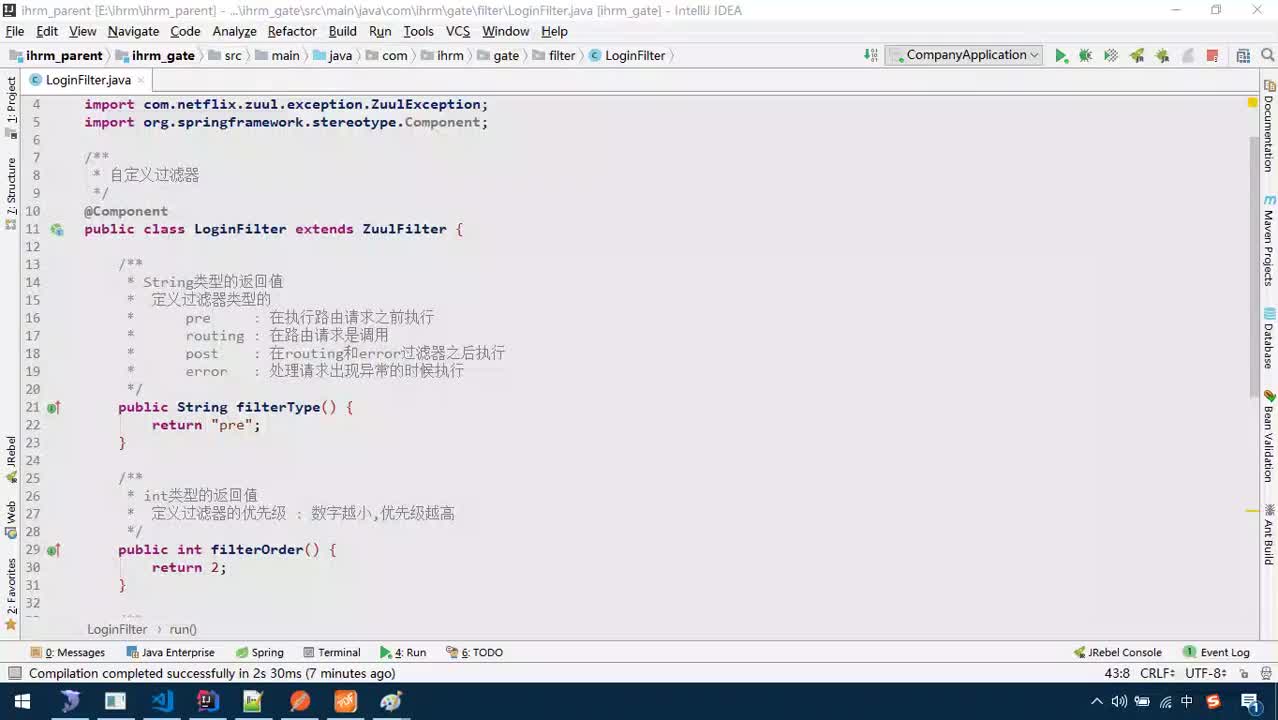1278x720 pixels.
Task: Open the Run tool window
Action: click(403, 652)
